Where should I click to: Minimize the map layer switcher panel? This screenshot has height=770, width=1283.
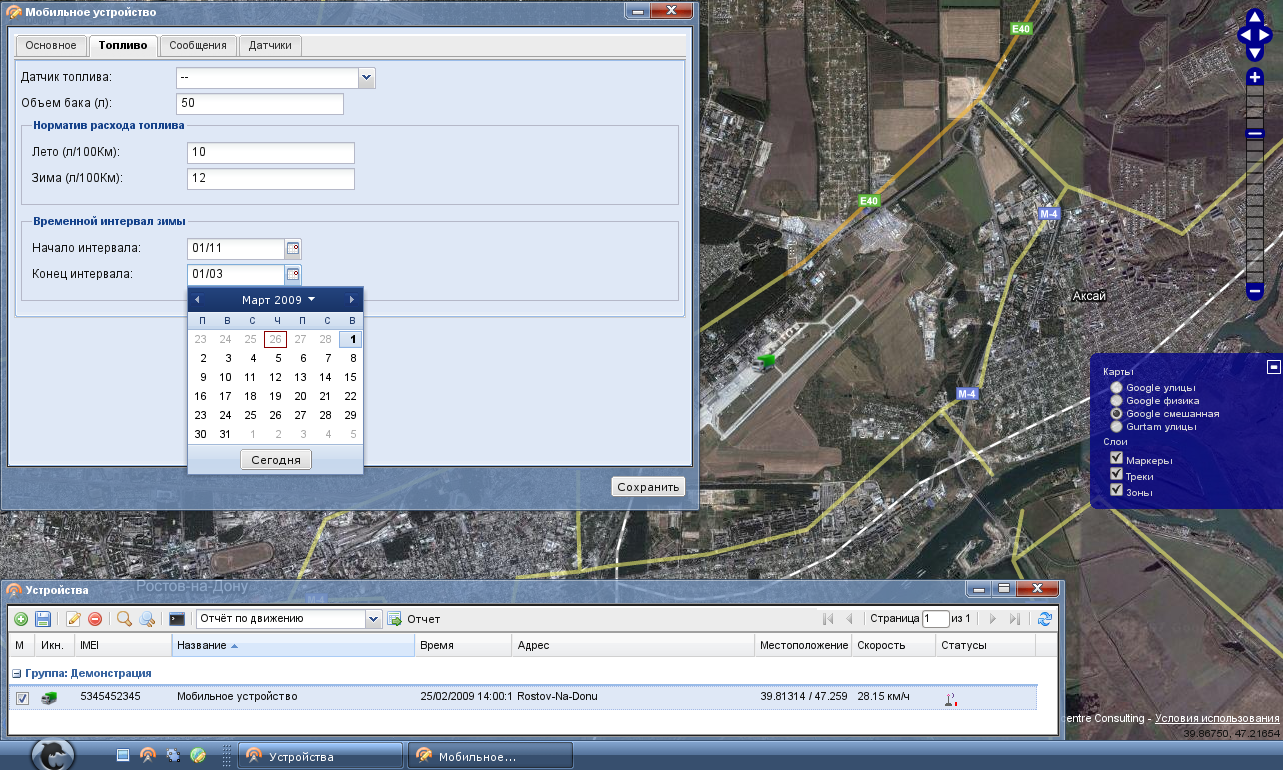tap(1274, 366)
